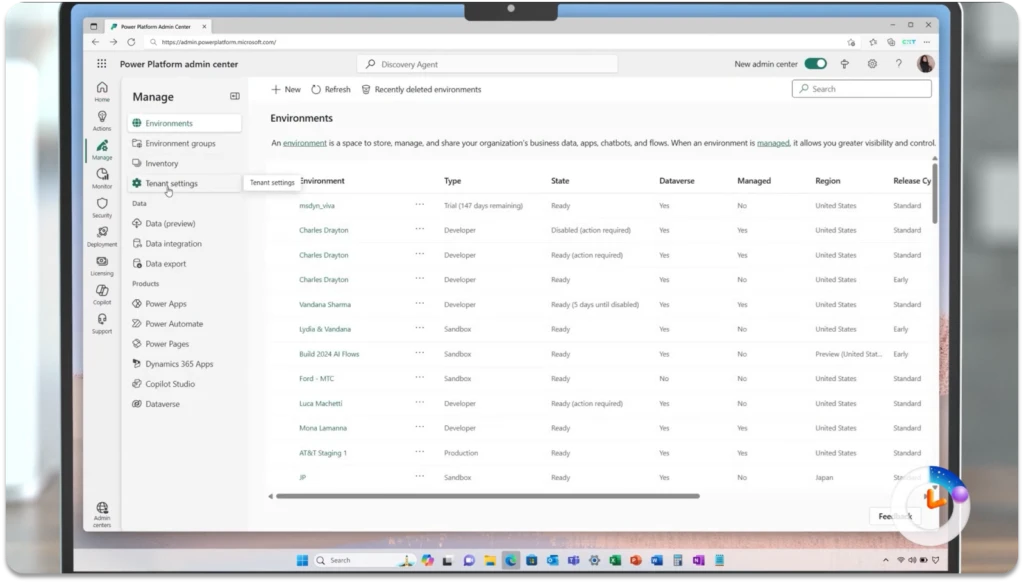The height and width of the screenshot is (583, 1024).
Task: Turn off the New admin center toggle
Action: (815, 64)
